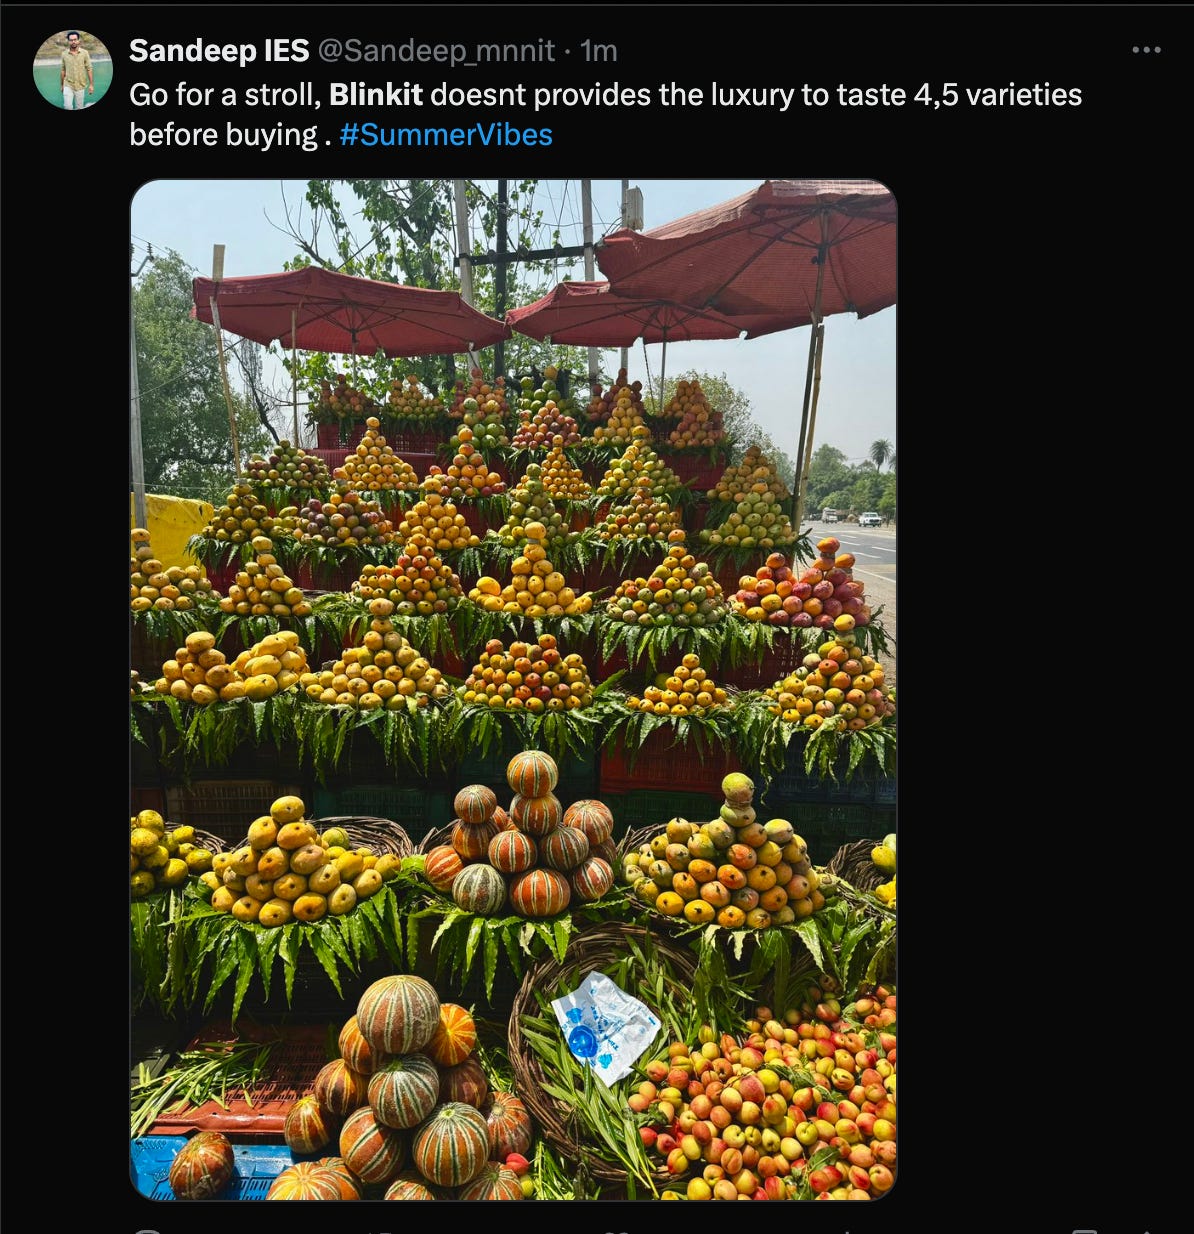Viewport: 1194px width, 1234px height.
Task: Visit the @Sandeep_mnnit handle link
Action: [x=436, y=50]
